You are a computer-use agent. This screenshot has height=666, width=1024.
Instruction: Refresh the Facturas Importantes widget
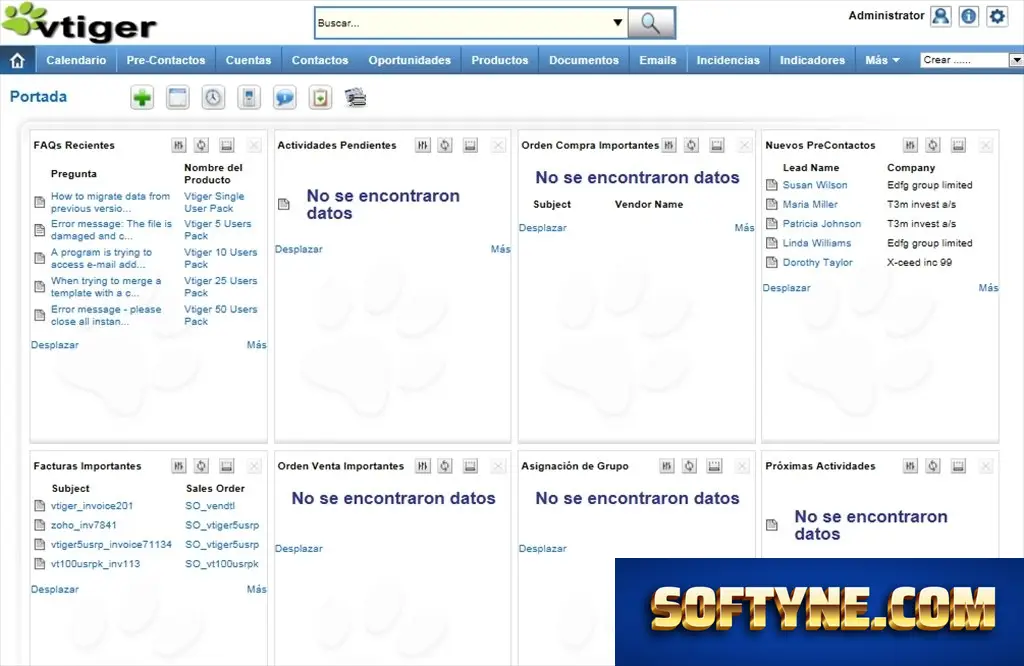[202, 466]
